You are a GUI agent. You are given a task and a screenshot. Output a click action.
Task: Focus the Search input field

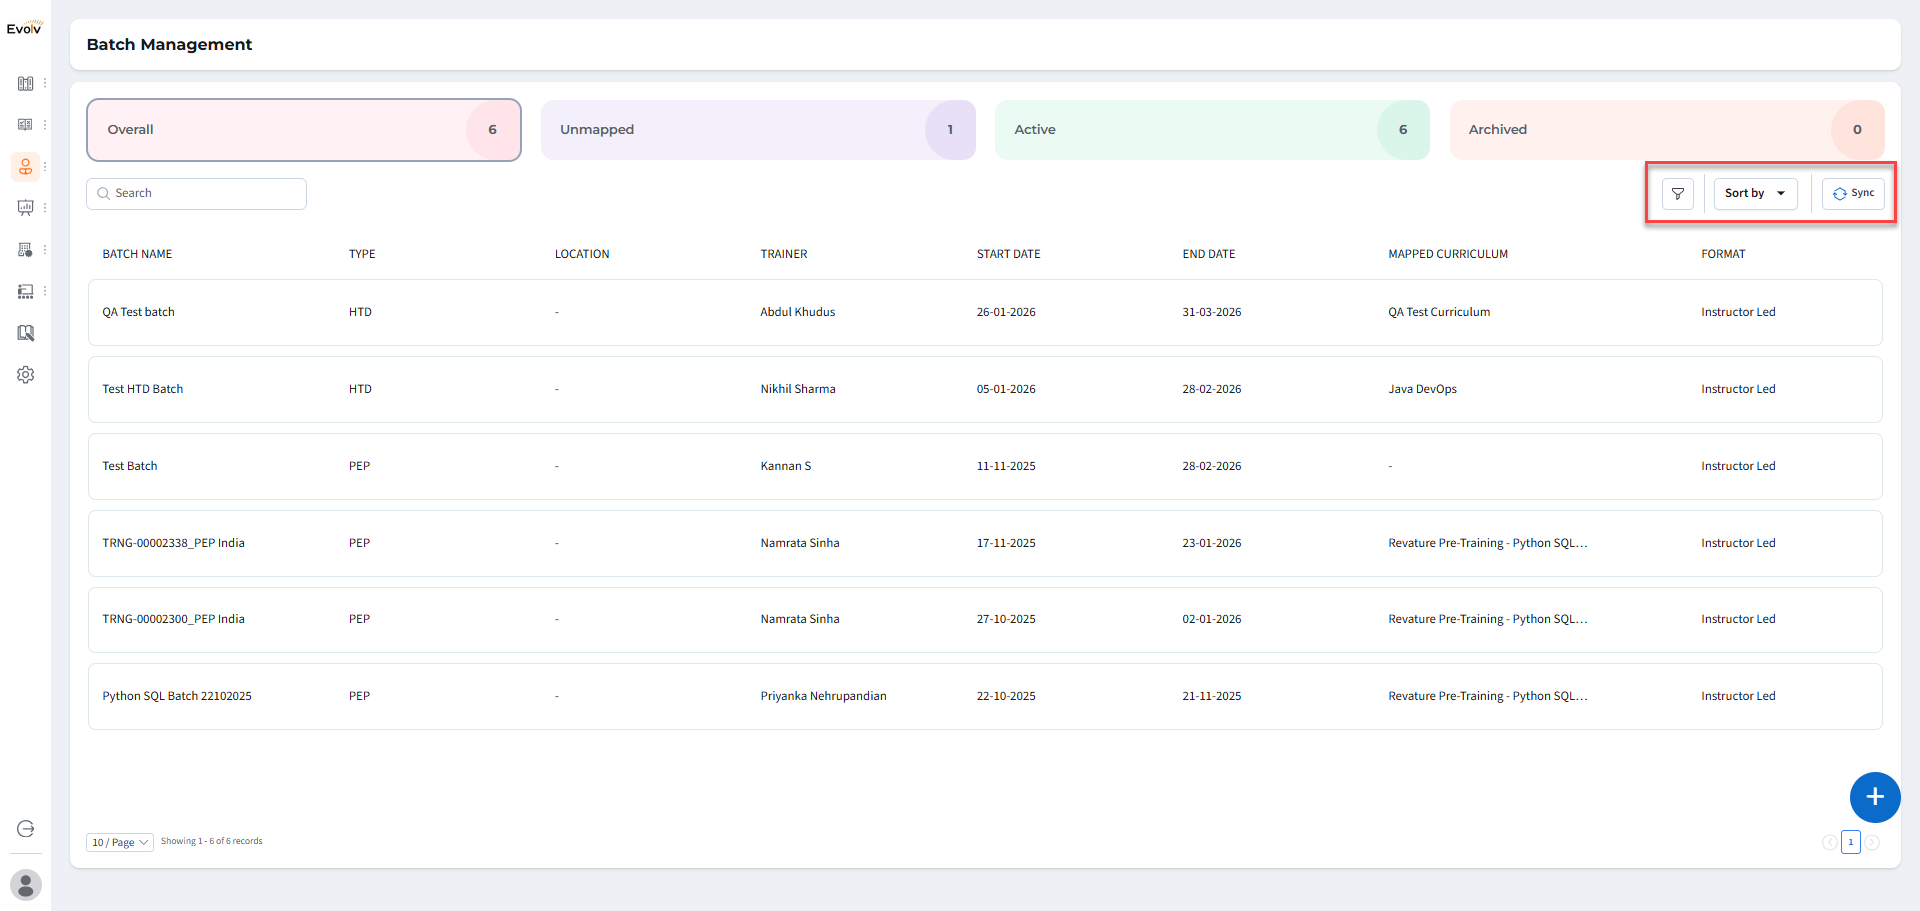tap(196, 194)
